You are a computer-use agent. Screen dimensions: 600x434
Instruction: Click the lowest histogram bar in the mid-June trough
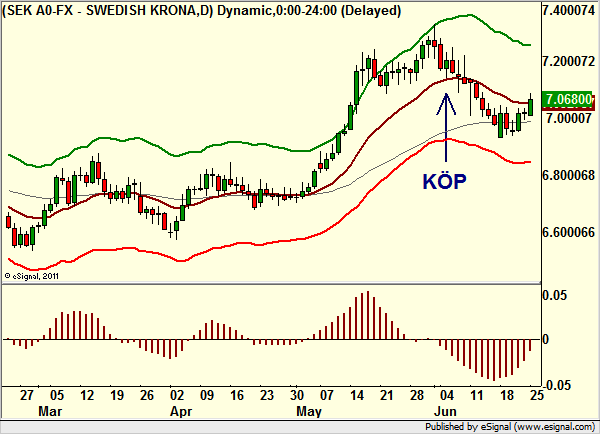(x=494, y=360)
